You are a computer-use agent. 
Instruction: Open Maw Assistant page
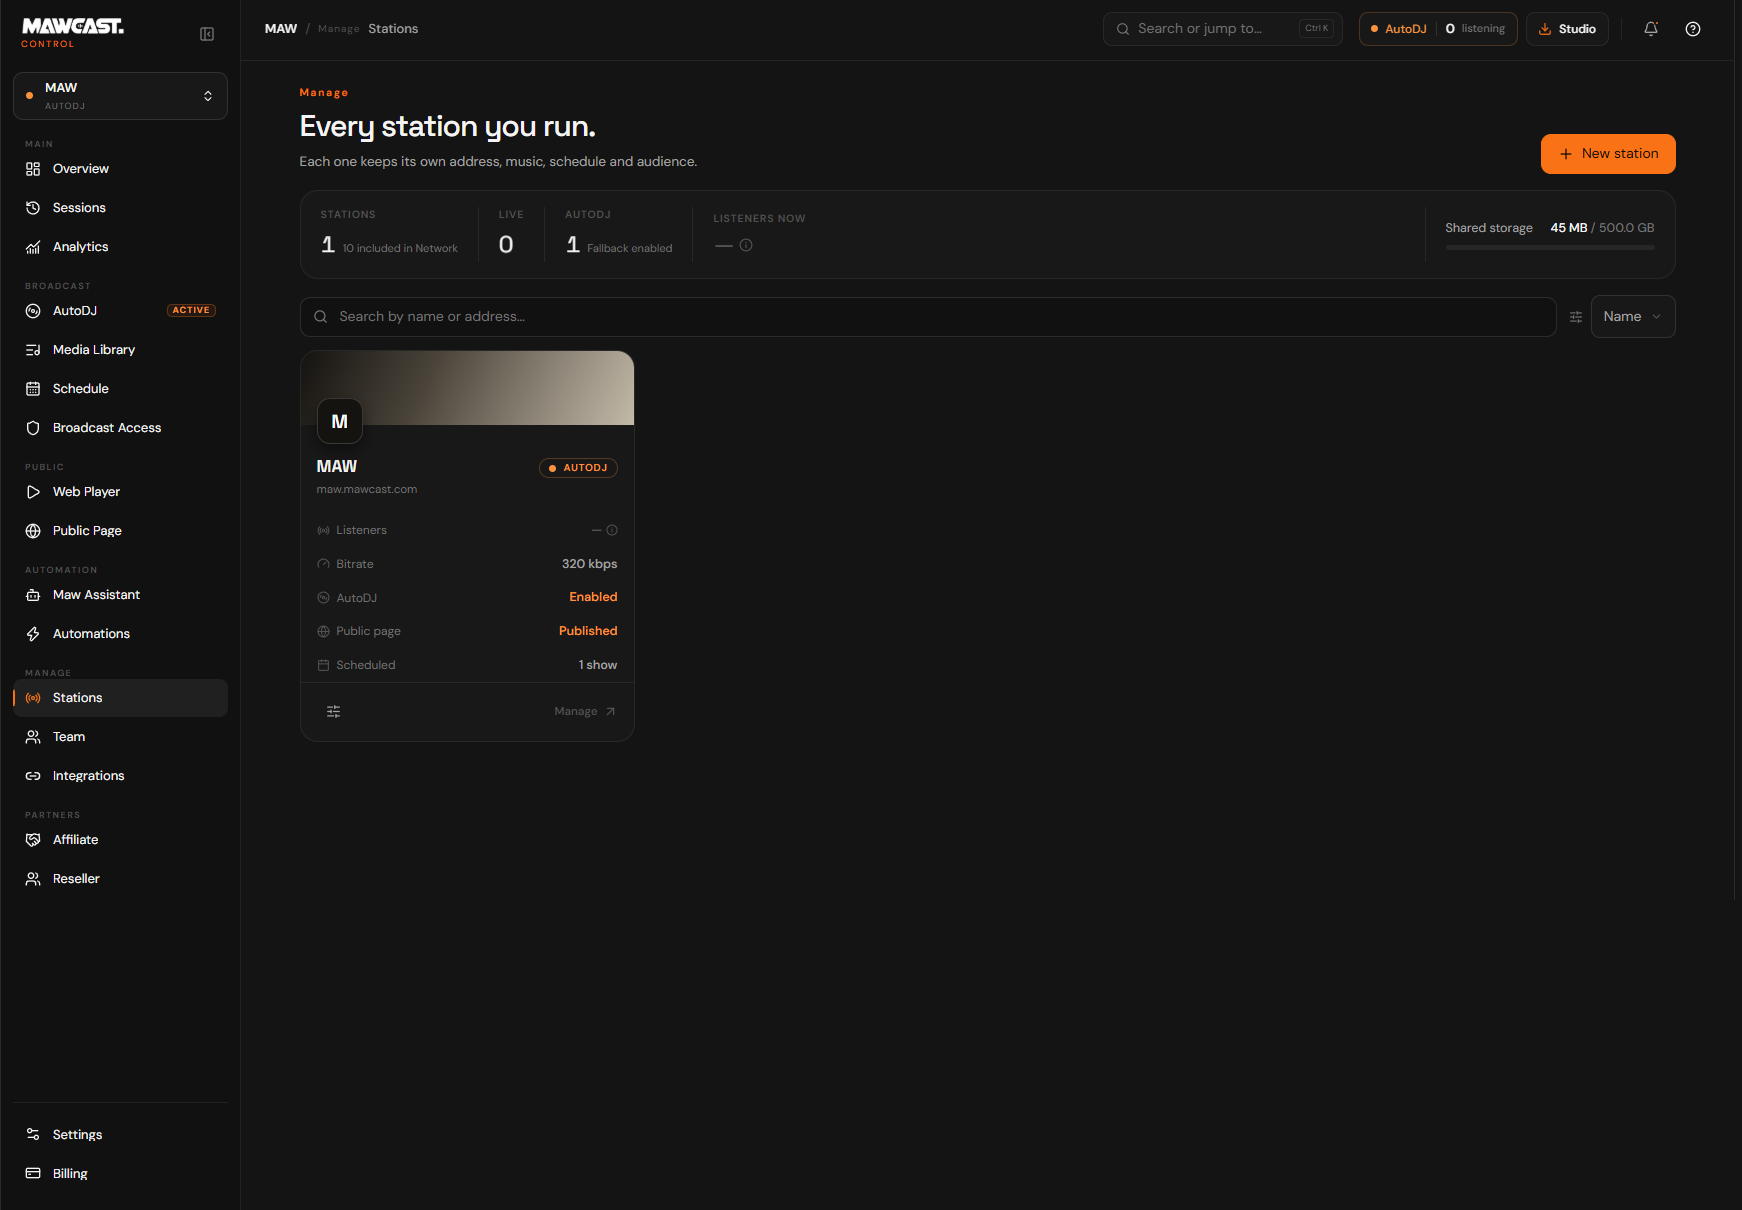[120, 595]
